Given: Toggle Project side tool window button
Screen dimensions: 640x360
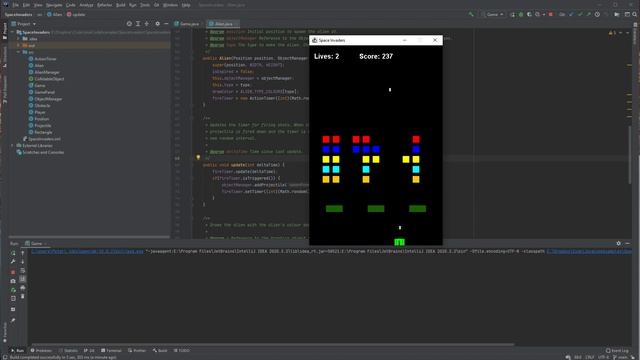Looking at the screenshot, I should tap(4, 31).
